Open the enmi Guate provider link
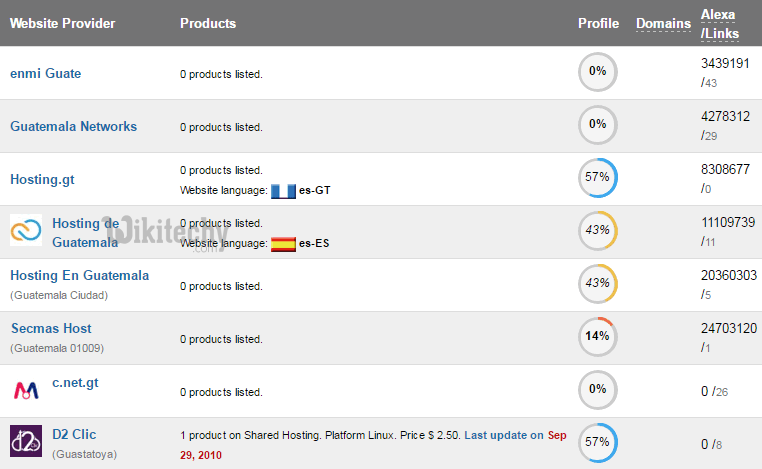 [x=46, y=73]
